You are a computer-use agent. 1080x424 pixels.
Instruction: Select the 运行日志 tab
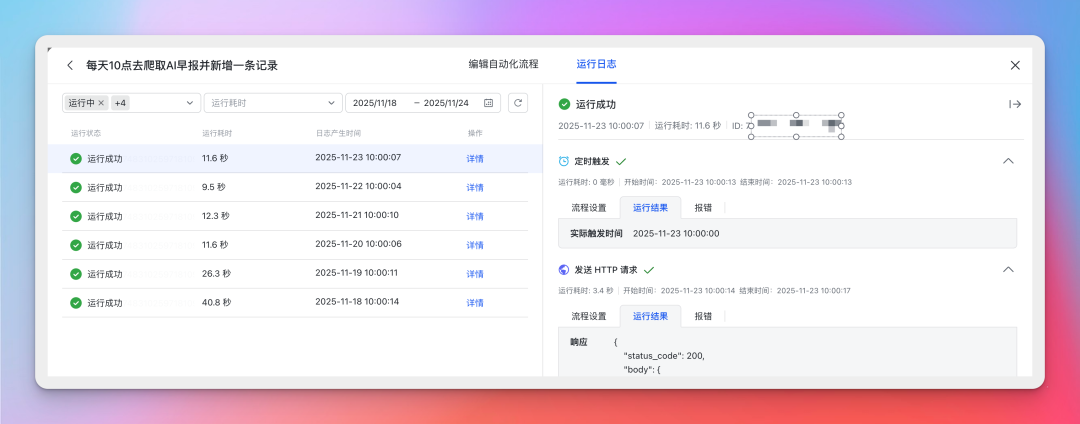[596, 64]
